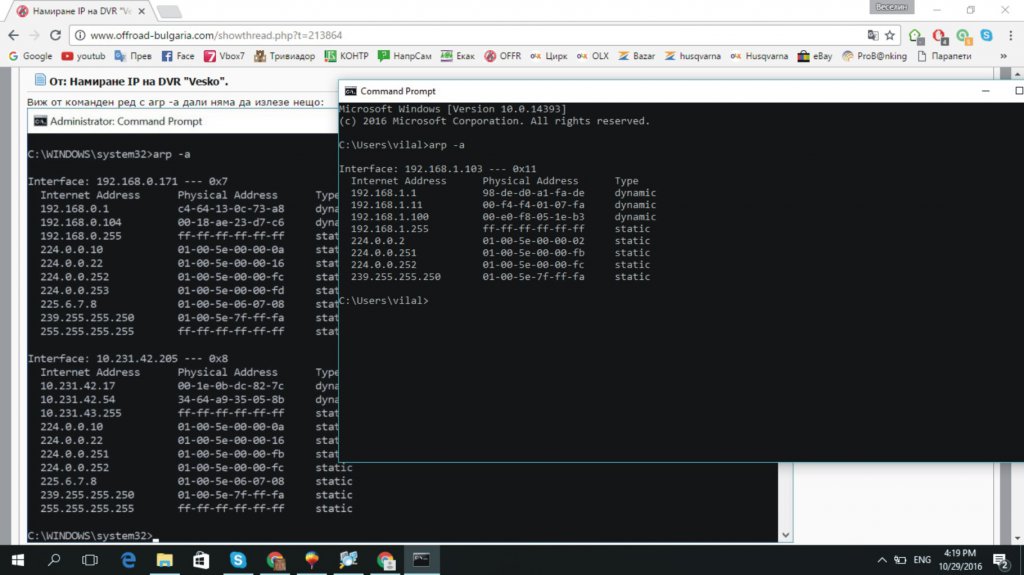Open the youtub bookmark

pos(83,56)
